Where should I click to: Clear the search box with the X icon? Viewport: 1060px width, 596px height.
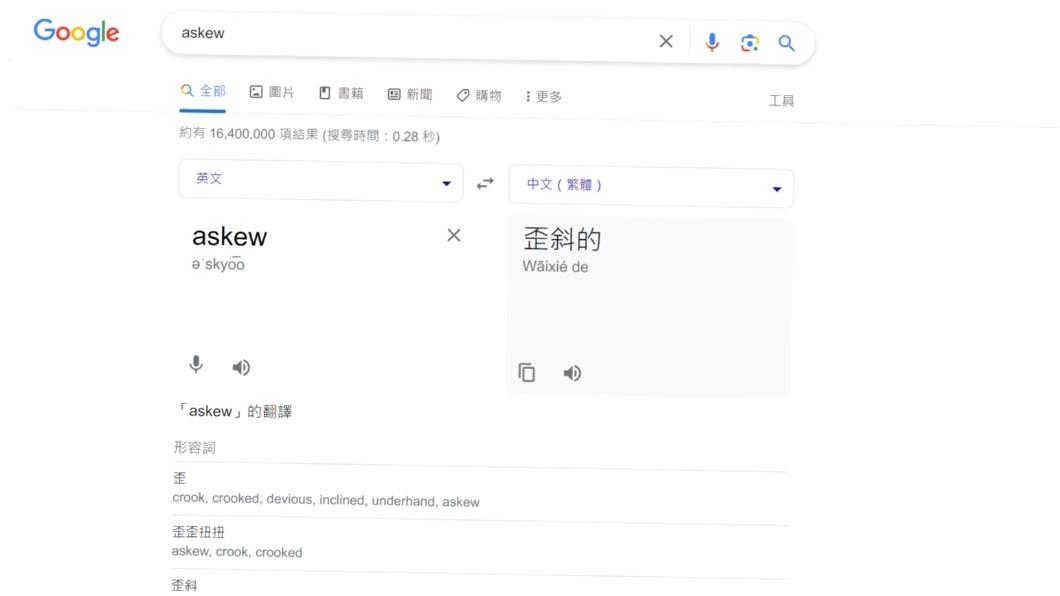(666, 41)
